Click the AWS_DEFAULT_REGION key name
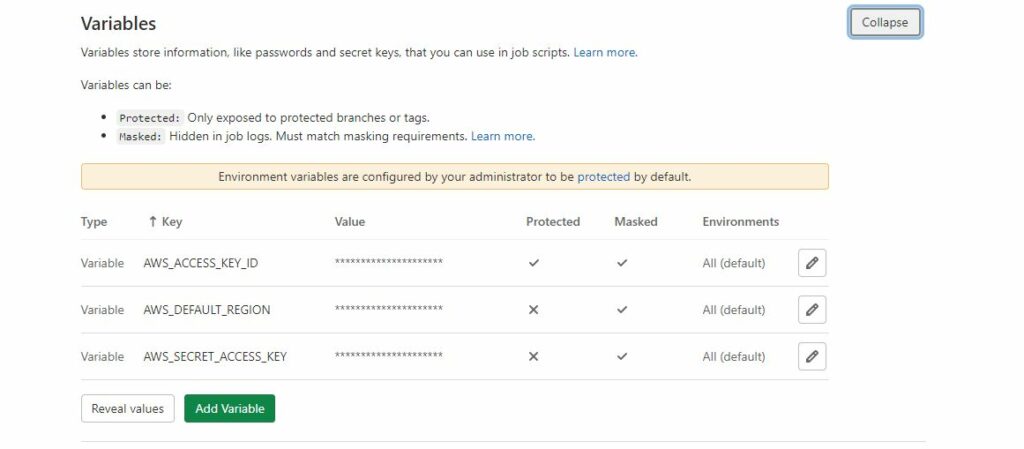This screenshot has width=1024, height=449. [207, 310]
